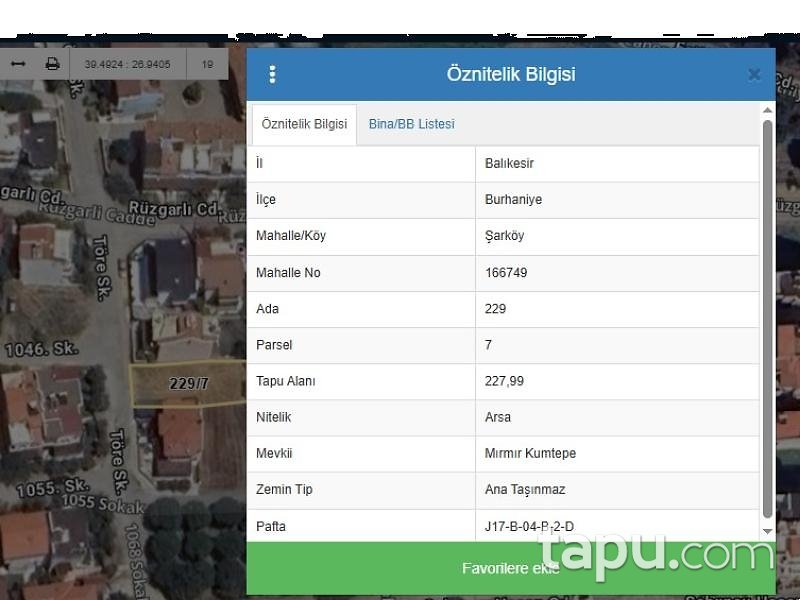Close the Öznitelik Bilgisi panel
This screenshot has height=600, width=800.
point(754,75)
